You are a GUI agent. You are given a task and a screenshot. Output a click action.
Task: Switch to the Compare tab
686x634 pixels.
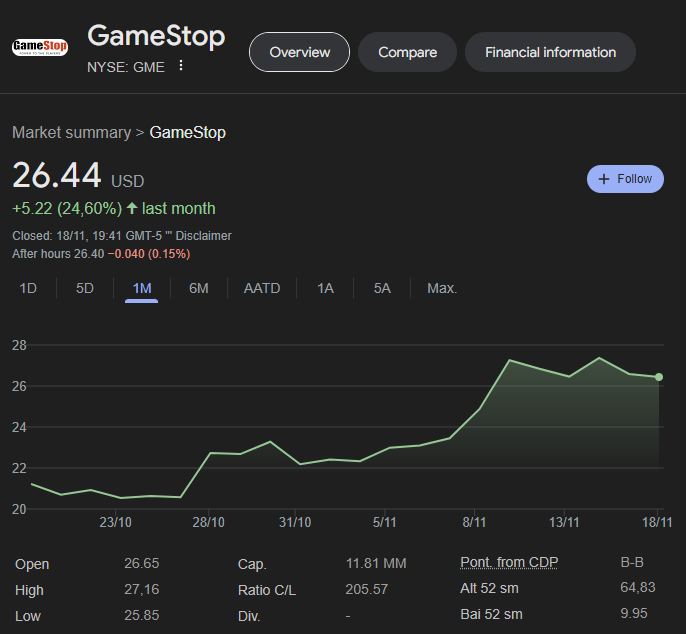click(x=407, y=52)
